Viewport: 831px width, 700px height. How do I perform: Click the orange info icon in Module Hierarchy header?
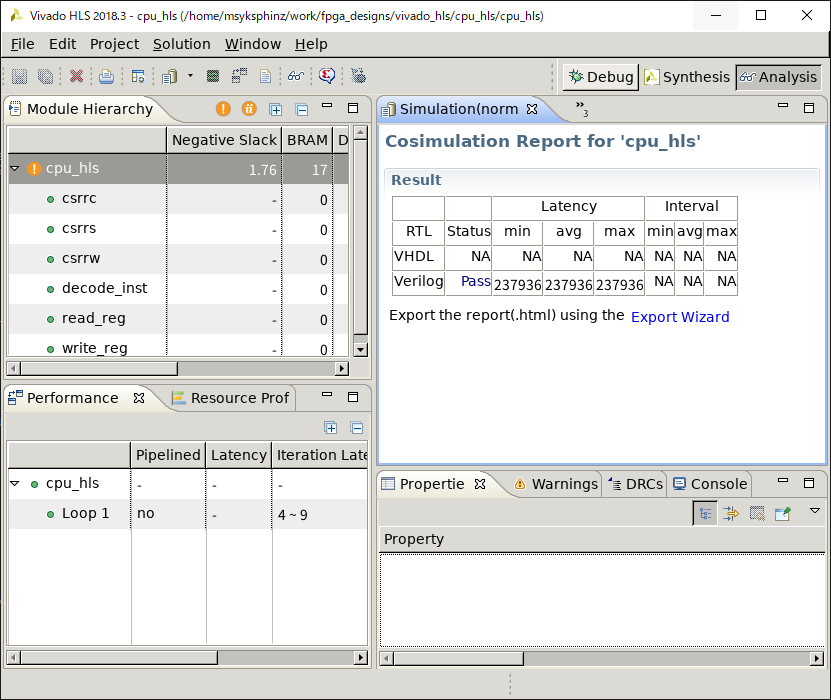tap(249, 109)
